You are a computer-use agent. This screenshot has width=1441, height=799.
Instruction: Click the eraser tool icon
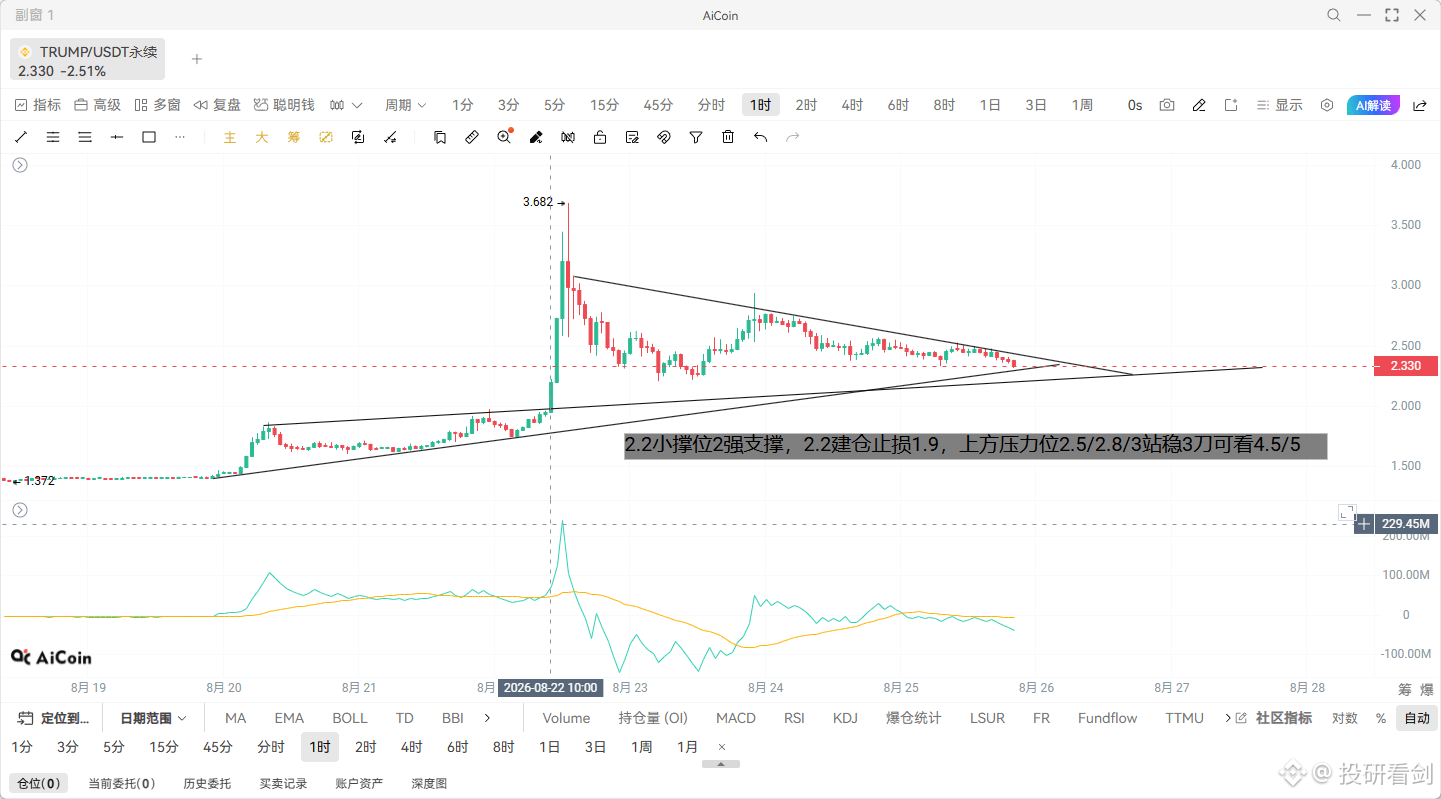pyautogui.click(x=536, y=137)
